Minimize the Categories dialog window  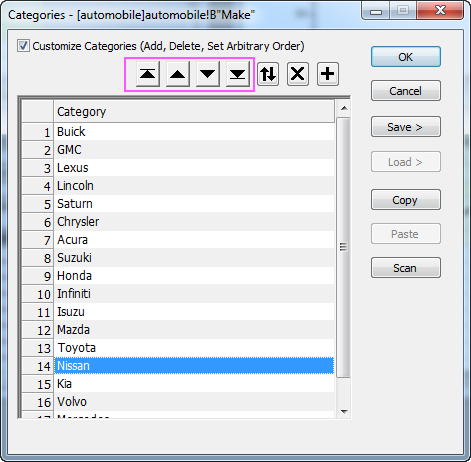[376, 11]
